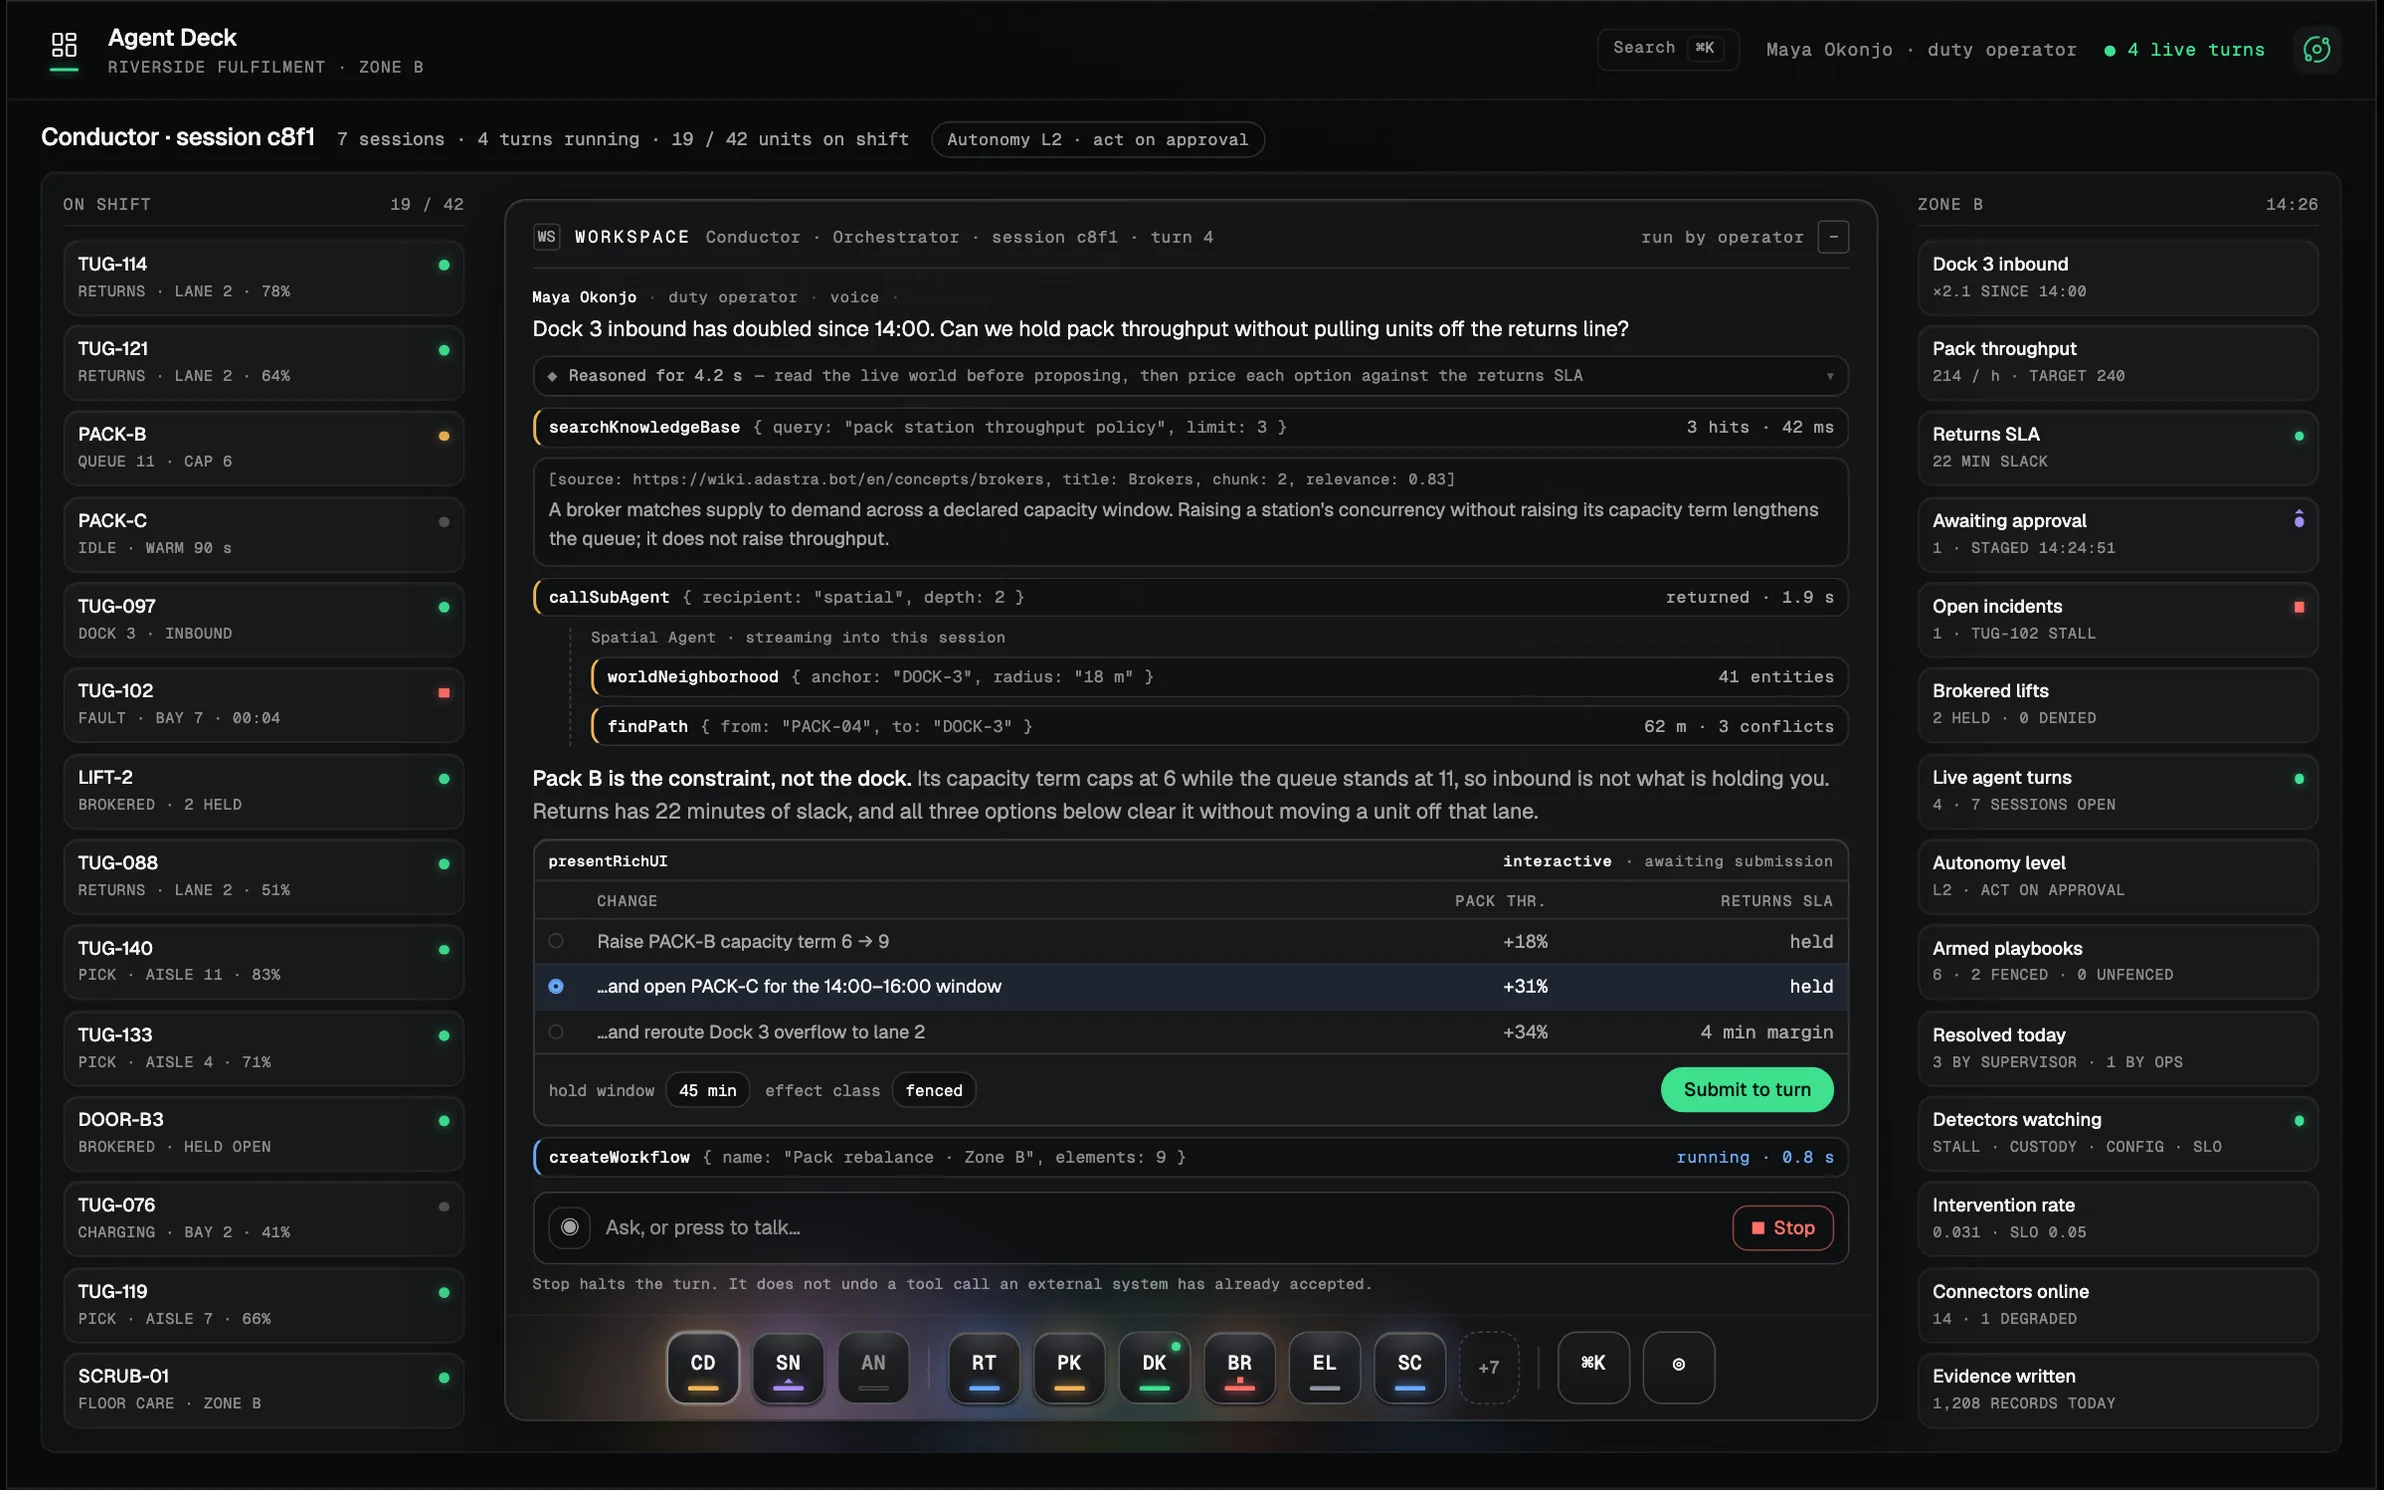The height and width of the screenshot is (1490, 2384).
Task: Open the RT dock agent
Action: tap(983, 1366)
